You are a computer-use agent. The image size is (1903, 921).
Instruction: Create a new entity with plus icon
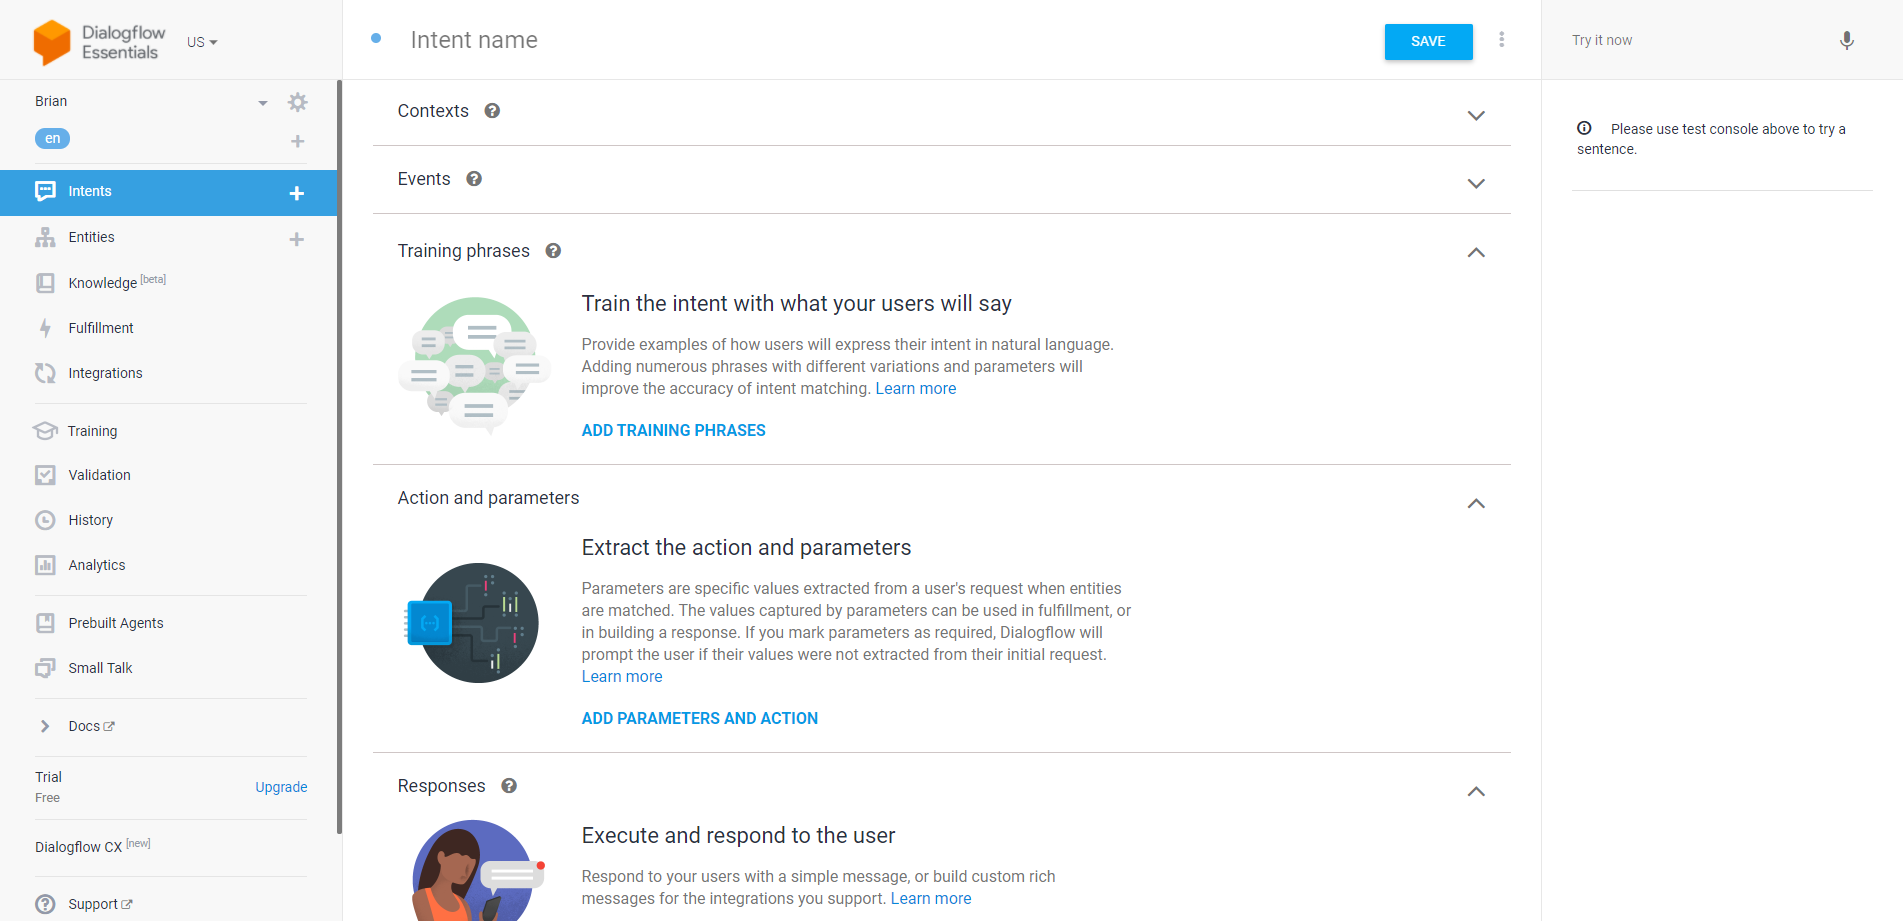[x=296, y=239]
